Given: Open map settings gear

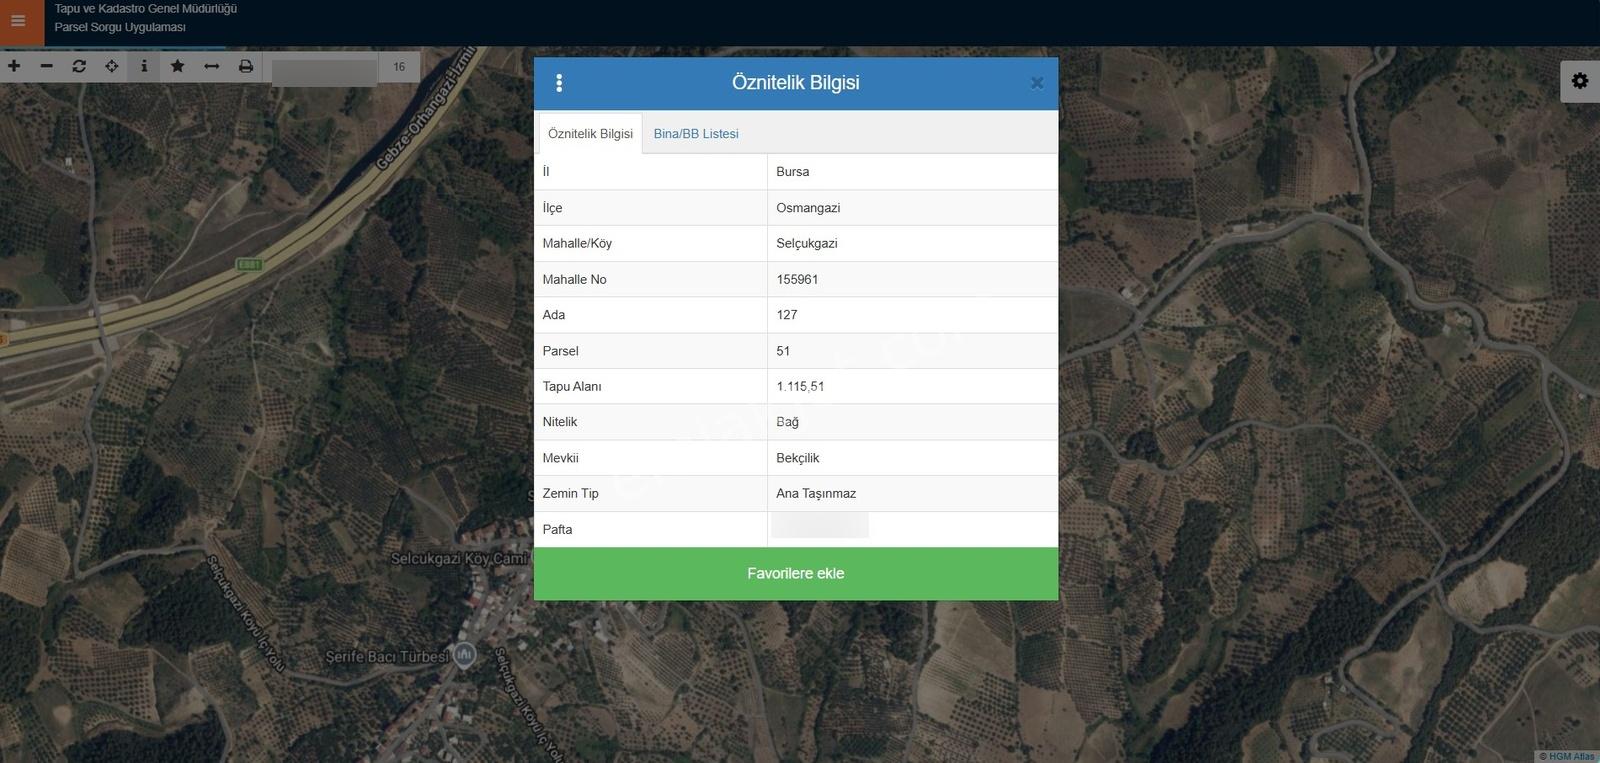Looking at the screenshot, I should pos(1580,81).
